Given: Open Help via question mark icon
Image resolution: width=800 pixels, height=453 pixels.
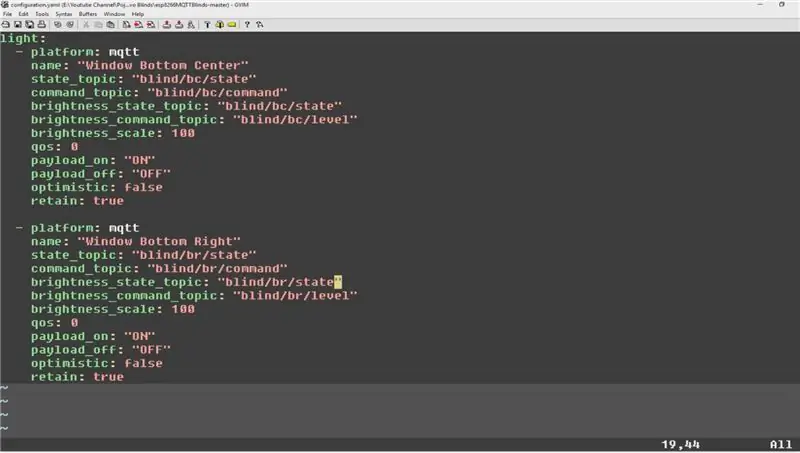Looking at the screenshot, I should click(x=247, y=24).
